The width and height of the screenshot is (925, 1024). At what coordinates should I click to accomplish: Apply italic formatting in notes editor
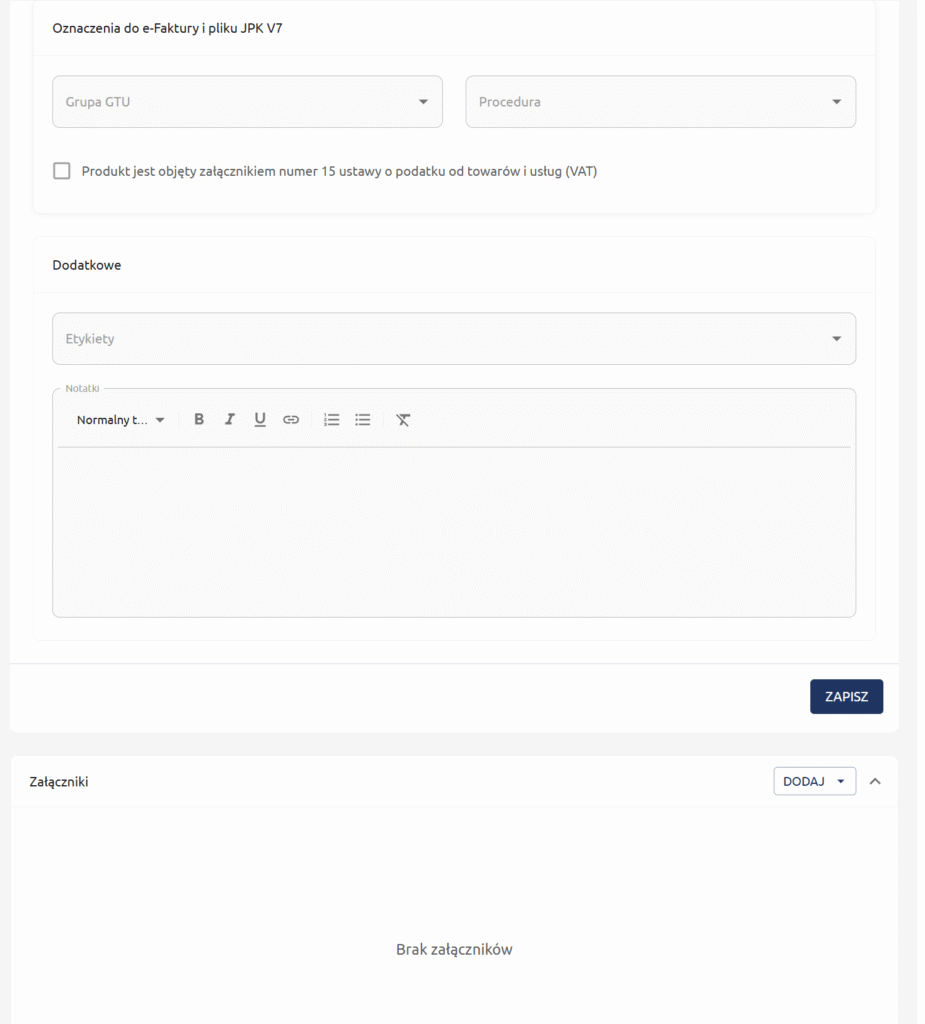[x=229, y=420]
